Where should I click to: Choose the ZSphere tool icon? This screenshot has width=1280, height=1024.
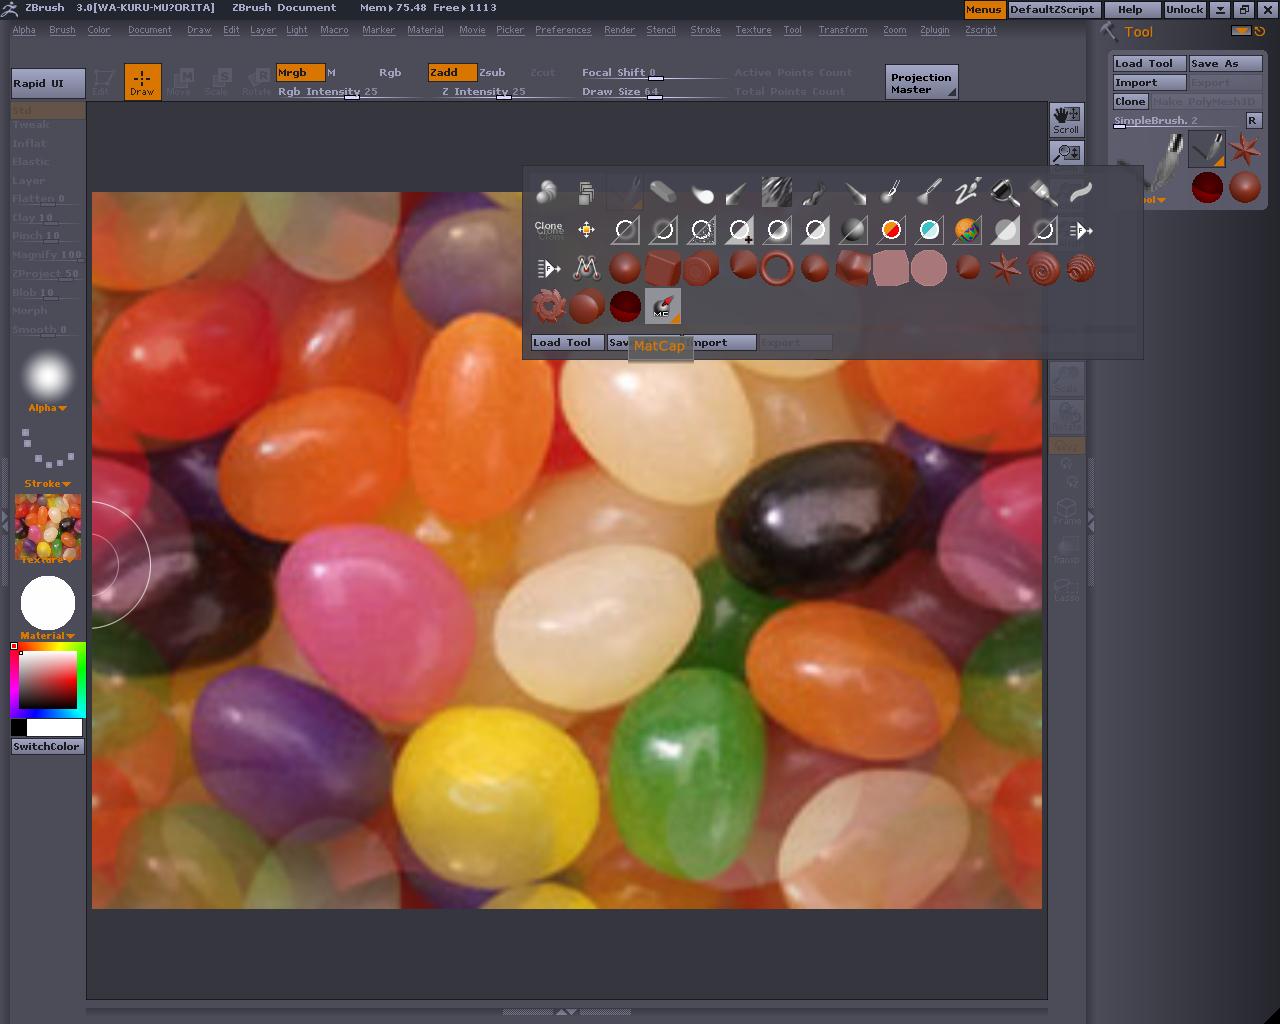point(624,306)
